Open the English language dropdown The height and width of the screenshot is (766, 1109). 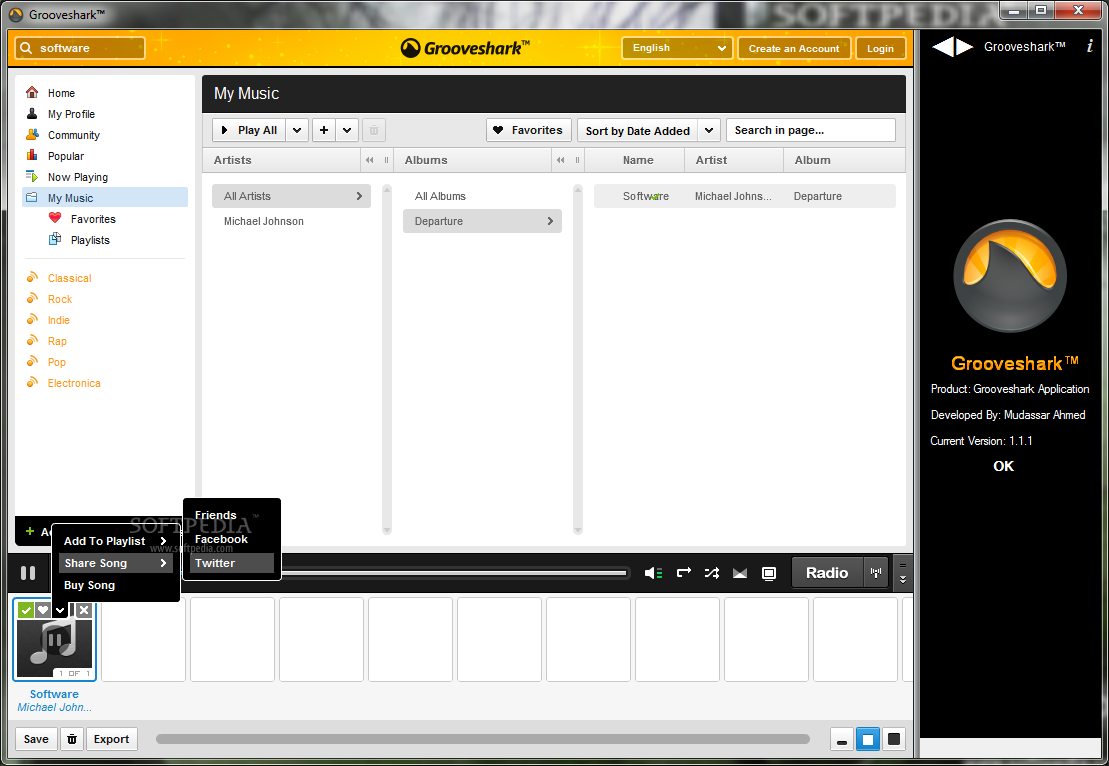click(677, 48)
